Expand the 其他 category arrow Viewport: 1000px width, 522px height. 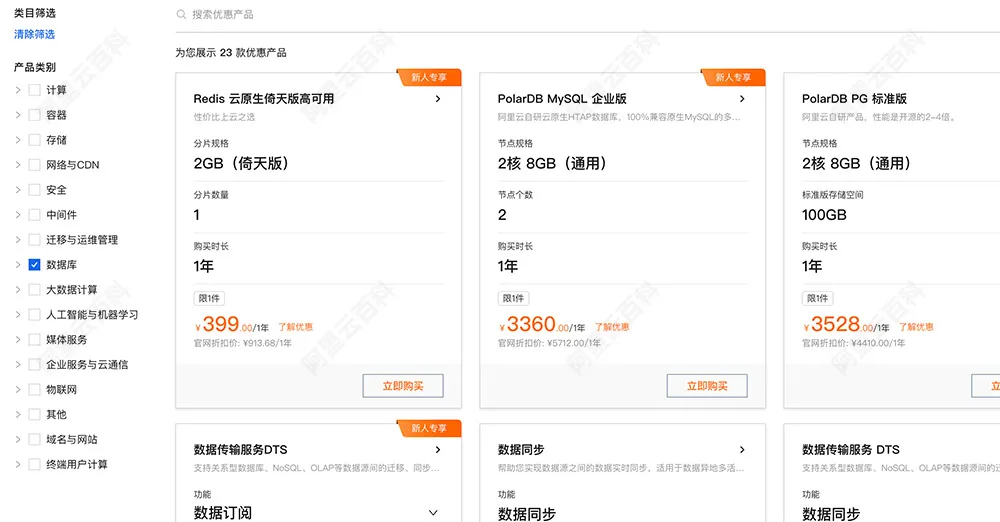coord(18,414)
